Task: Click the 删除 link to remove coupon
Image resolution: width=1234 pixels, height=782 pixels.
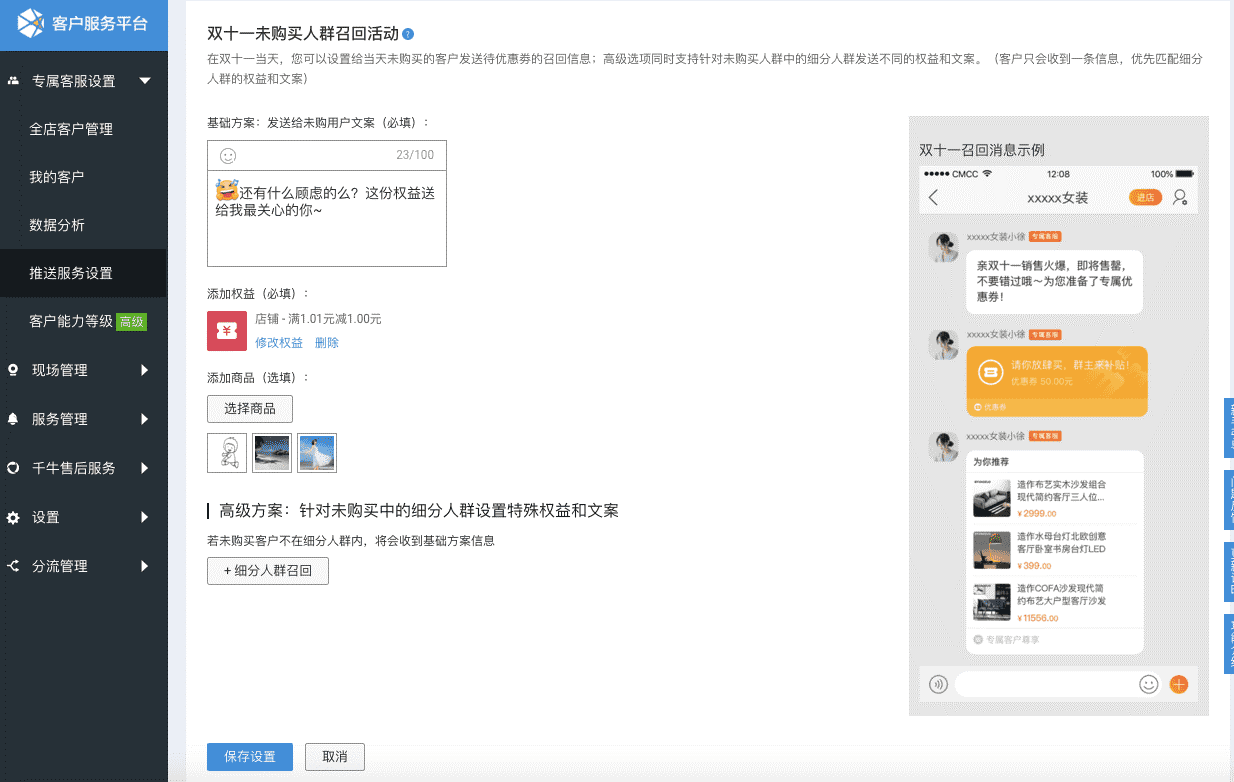Action: click(327, 343)
